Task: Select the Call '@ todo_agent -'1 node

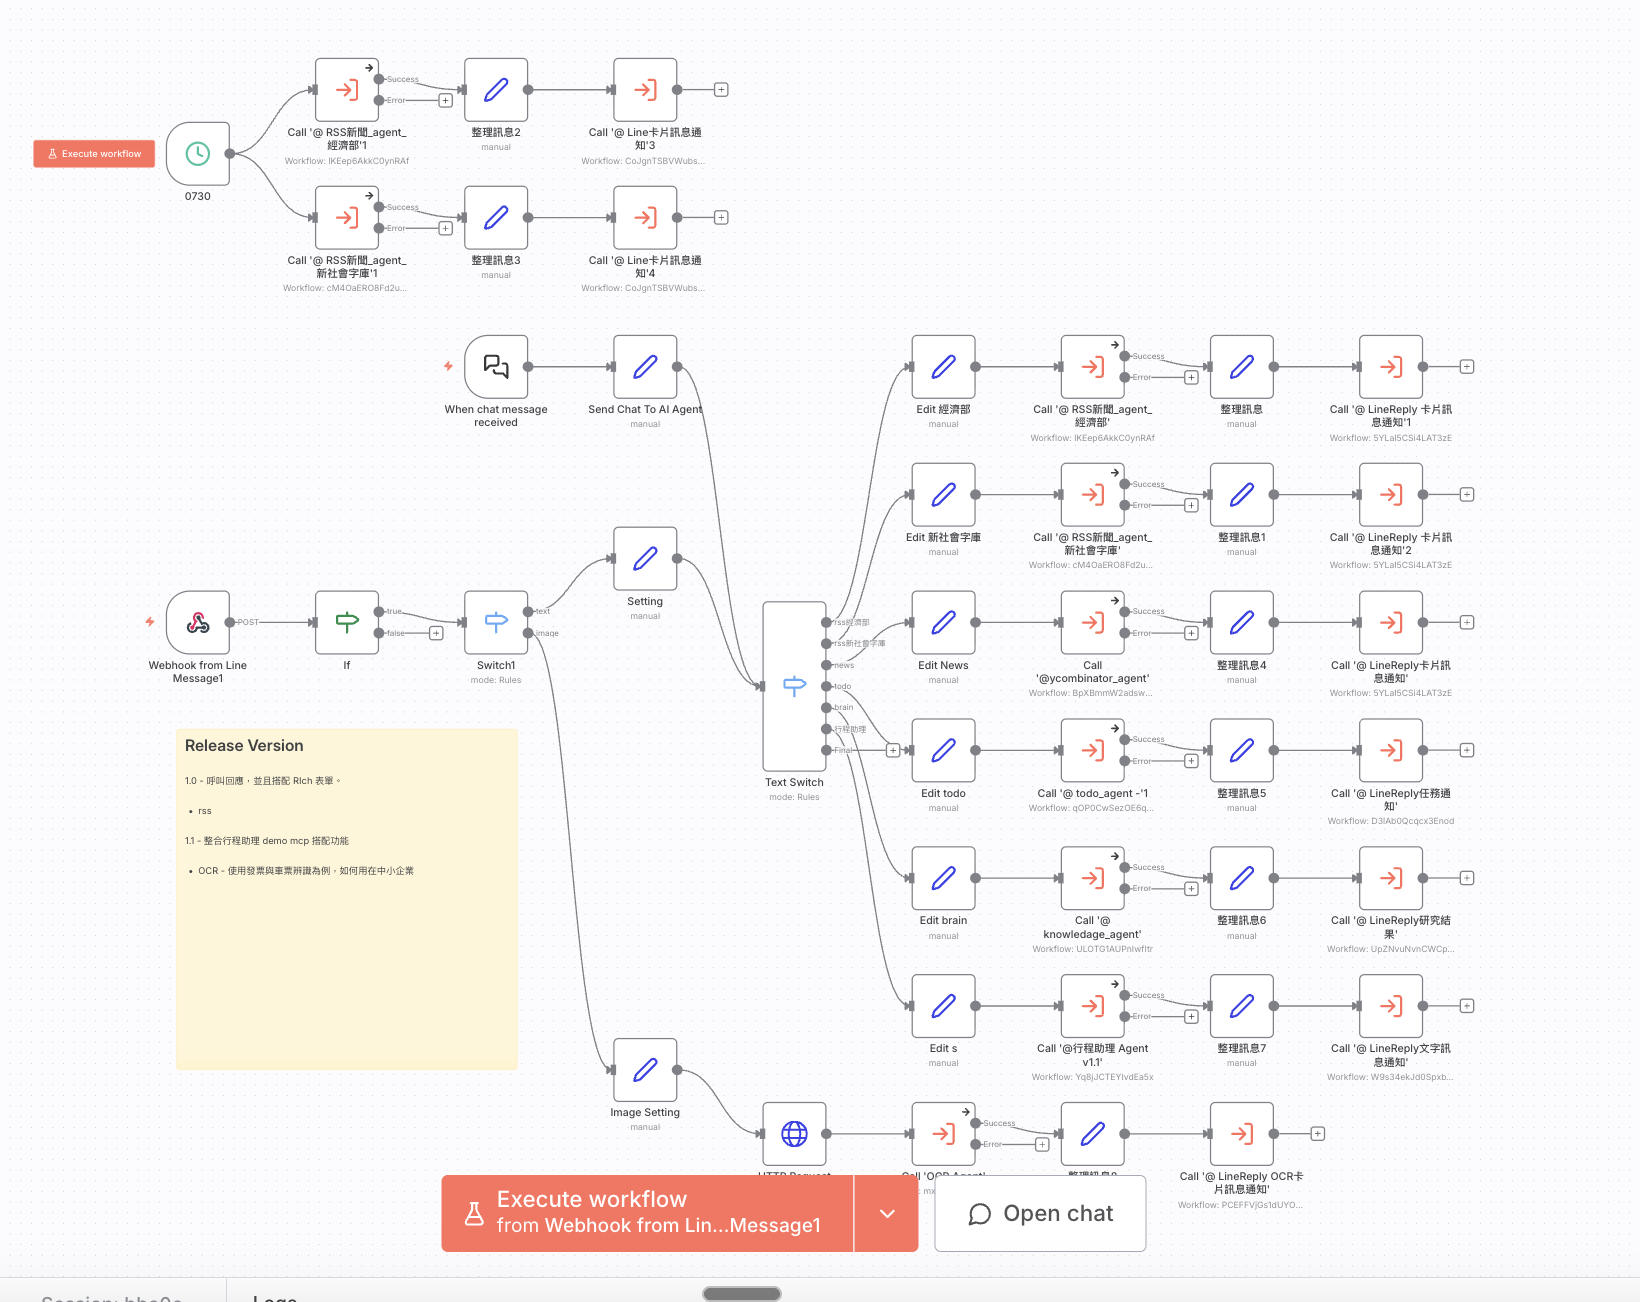Action: tap(1092, 751)
